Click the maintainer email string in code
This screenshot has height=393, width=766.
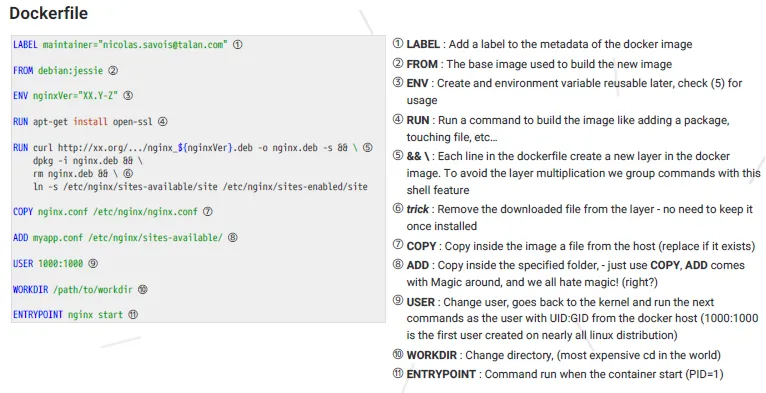point(163,44)
